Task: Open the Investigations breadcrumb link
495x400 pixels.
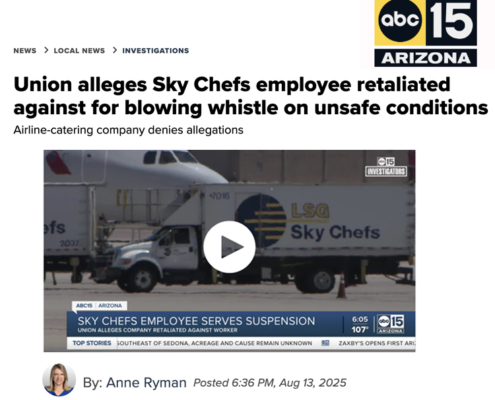Action: pyautogui.click(x=156, y=51)
